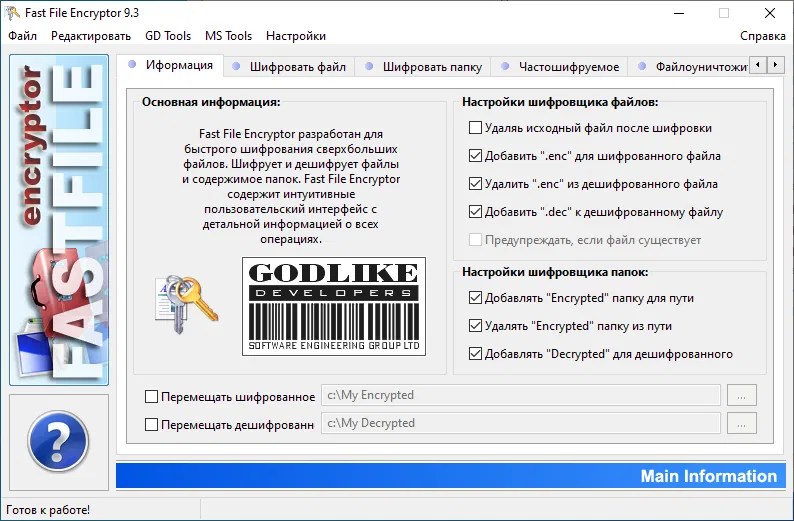Screen dimensions: 794x521
Task: Minimize the Fast File Encryptor window
Action: click(679, 13)
